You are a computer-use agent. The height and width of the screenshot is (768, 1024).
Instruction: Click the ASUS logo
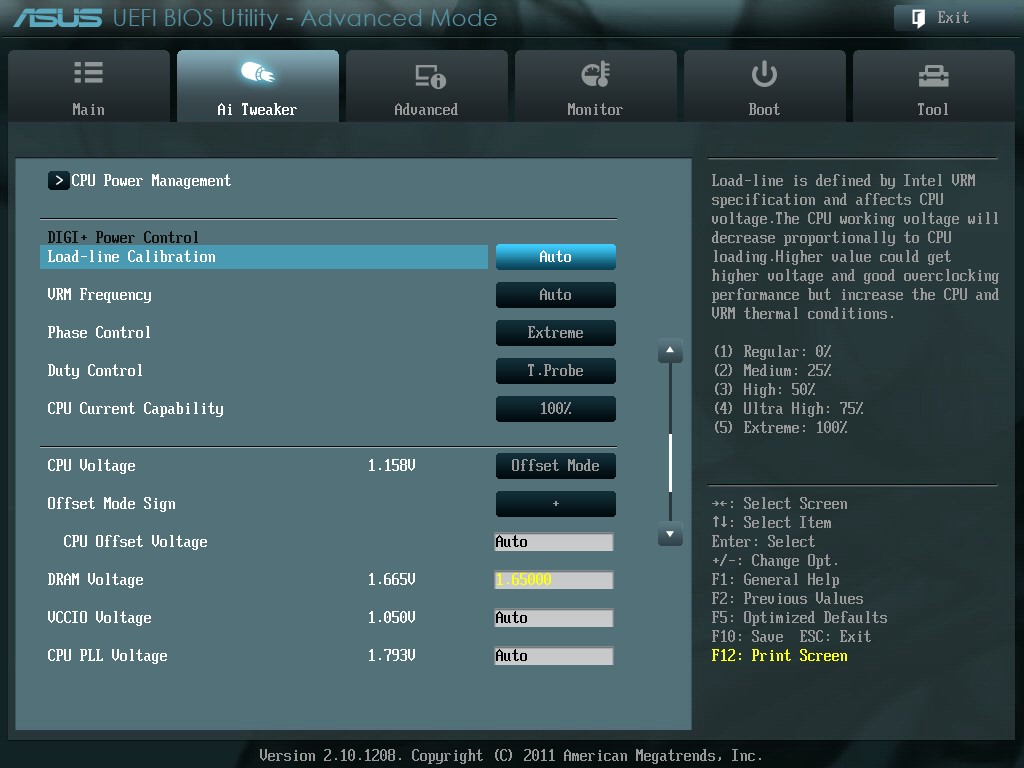coord(57,18)
